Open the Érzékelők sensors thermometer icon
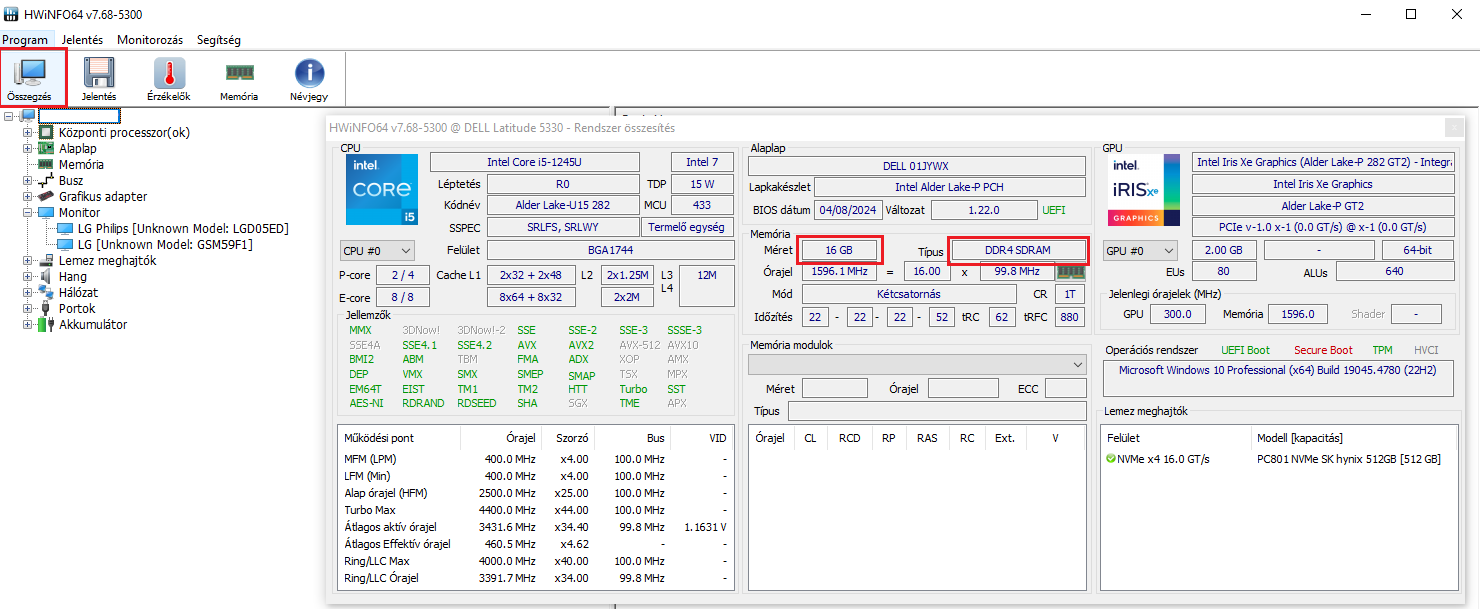 coord(169,78)
